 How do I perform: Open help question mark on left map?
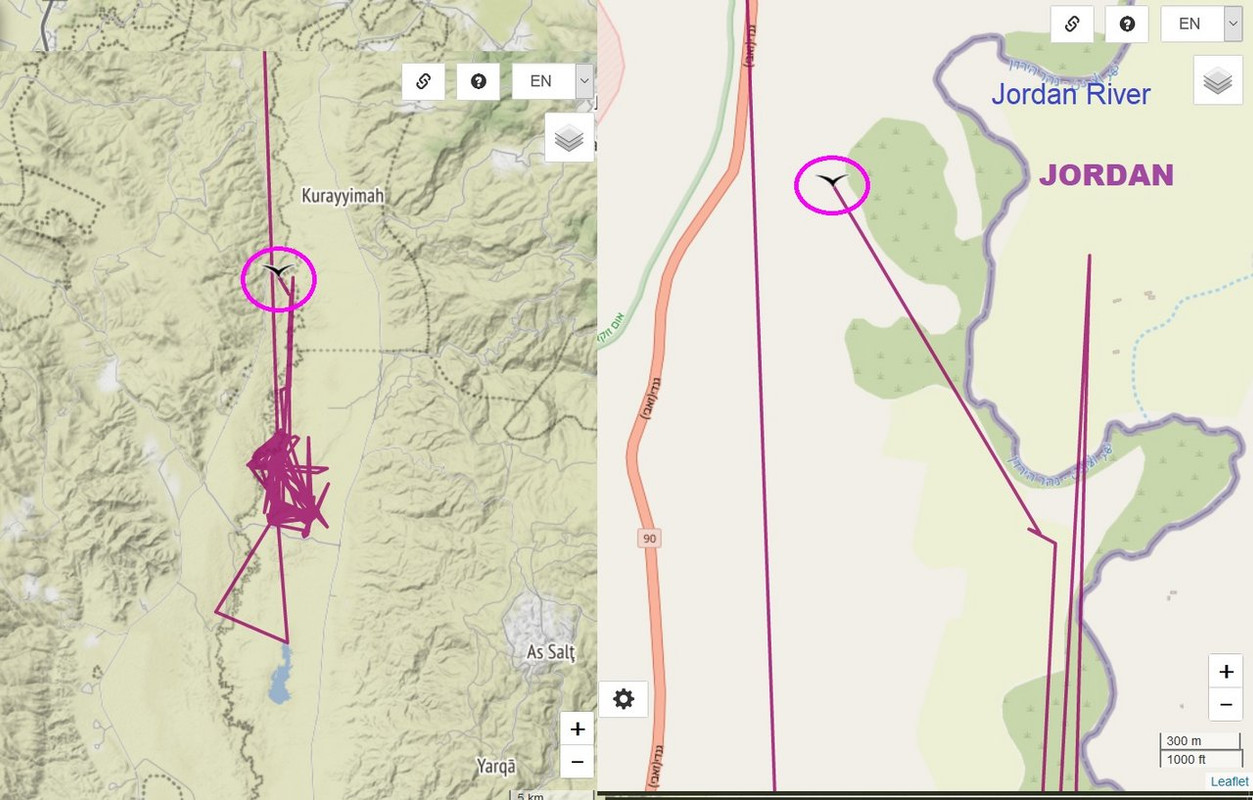click(x=478, y=82)
